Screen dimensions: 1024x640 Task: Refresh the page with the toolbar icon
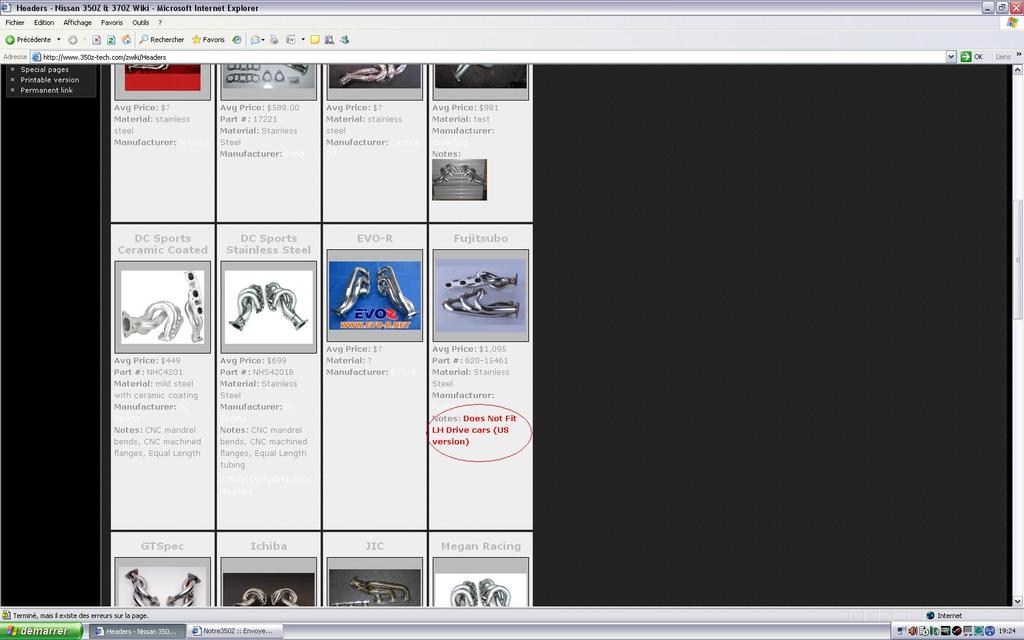(x=111, y=40)
